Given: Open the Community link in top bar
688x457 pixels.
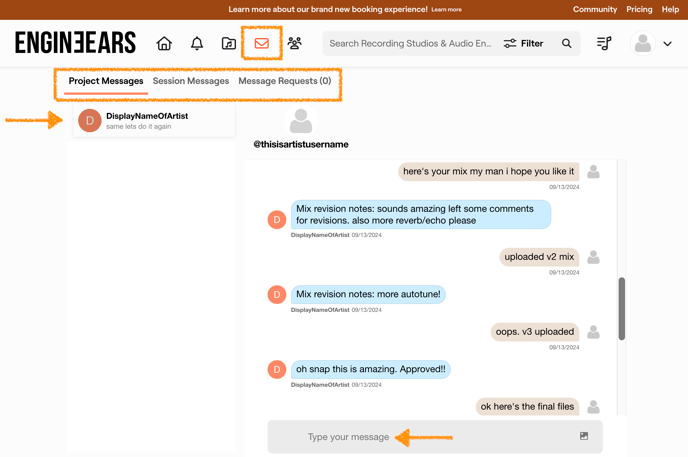Looking at the screenshot, I should 595,9.
